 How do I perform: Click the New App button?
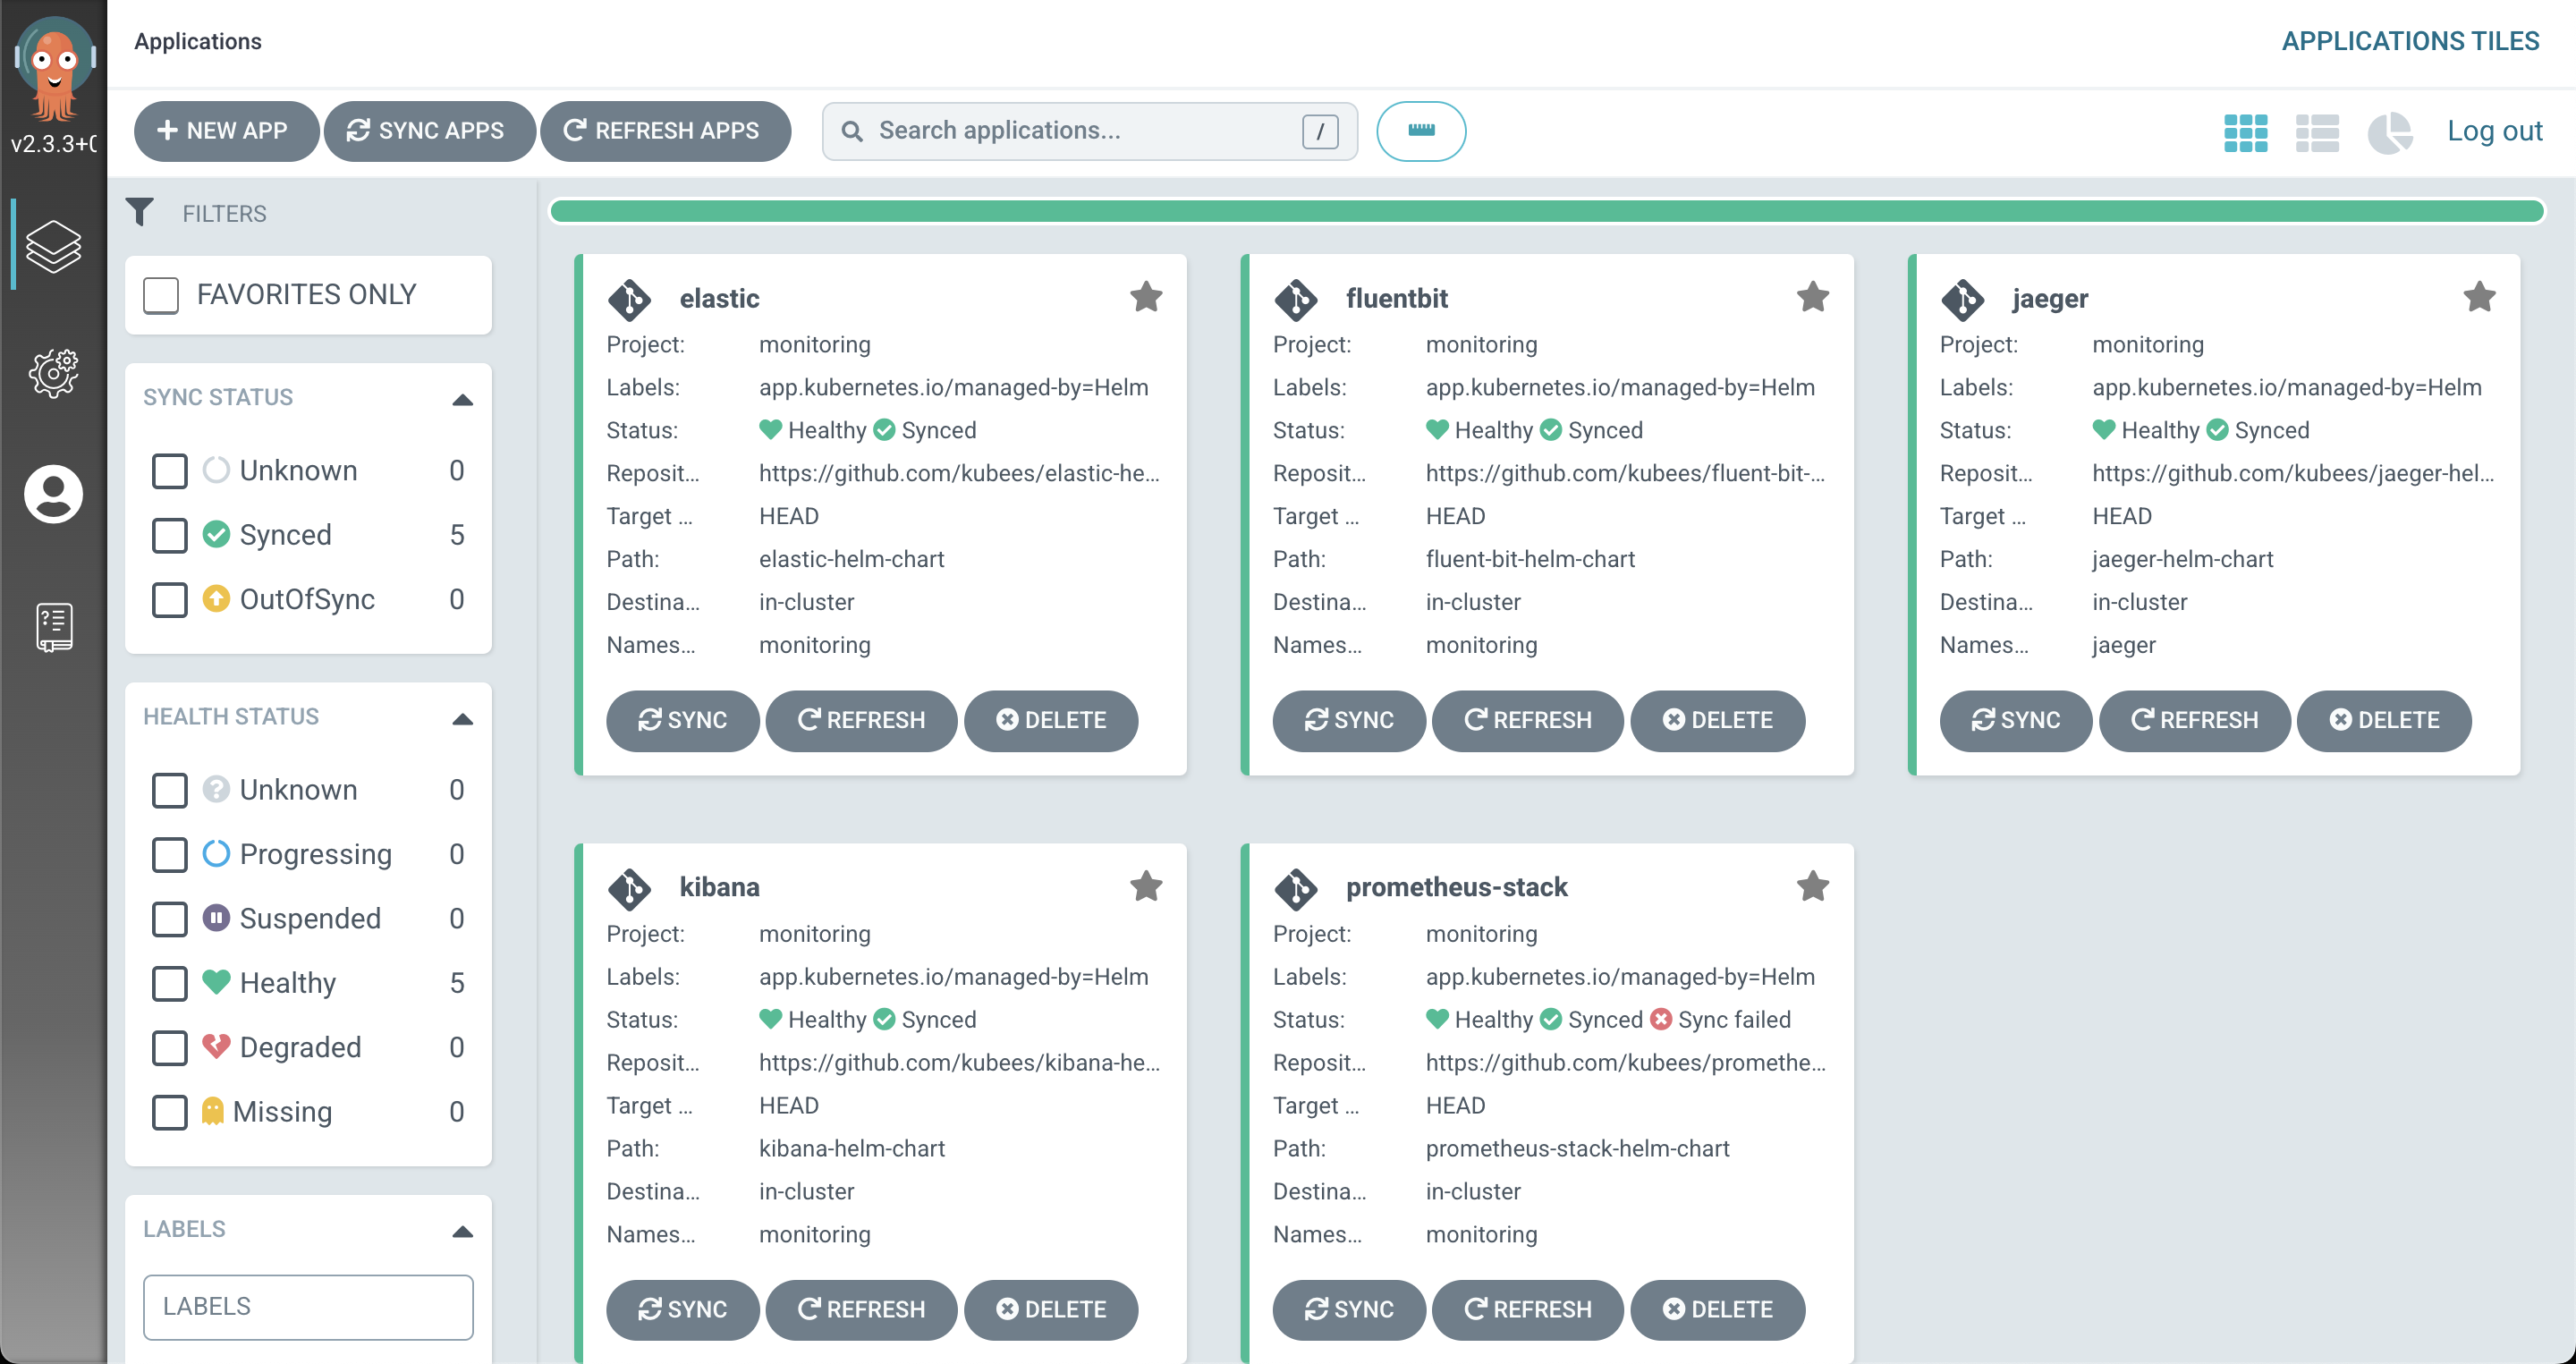226,131
